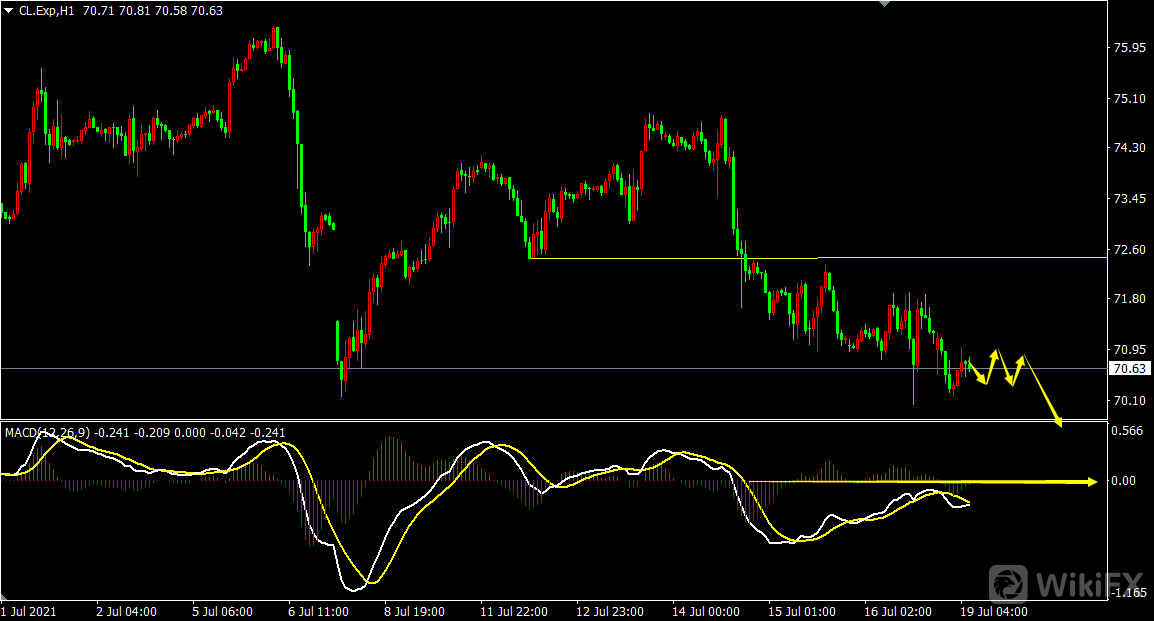The image size is (1154, 621).
Task: Click the 70.10 price axis label
Action: click(1127, 401)
